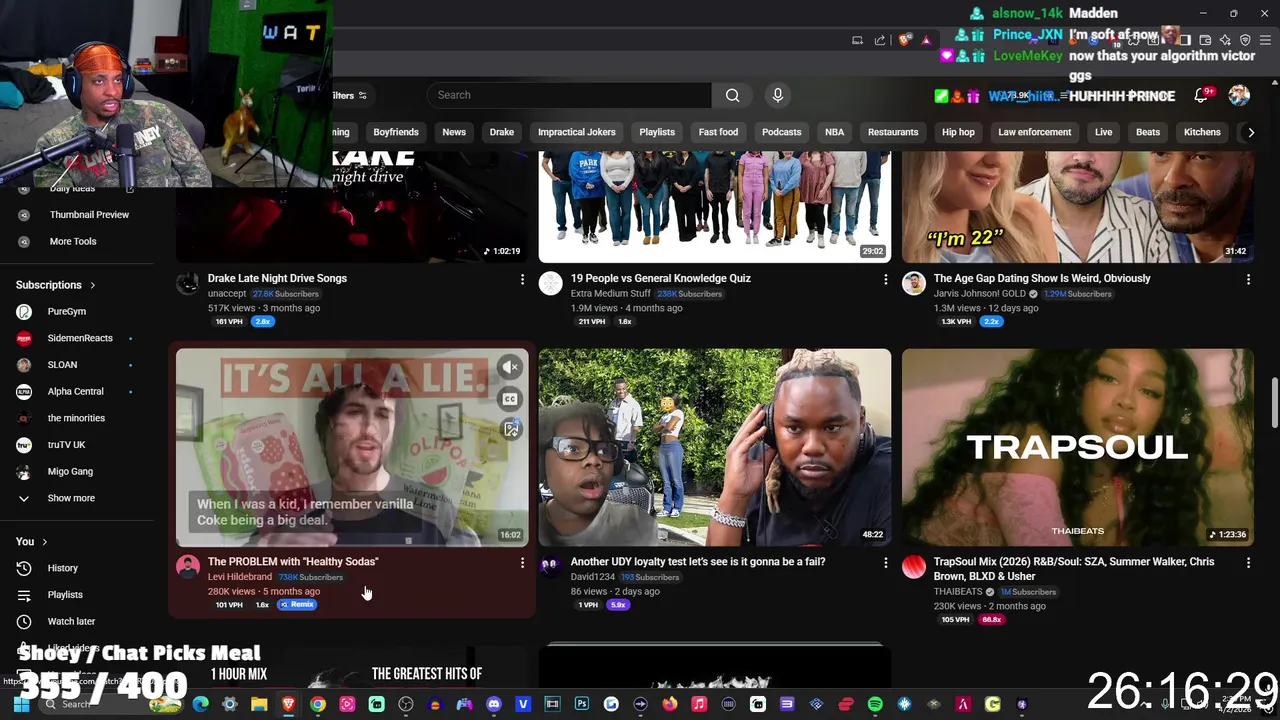Toggle mute on the Healthy Sodas preview
The width and height of the screenshot is (1280, 720).
[510, 367]
